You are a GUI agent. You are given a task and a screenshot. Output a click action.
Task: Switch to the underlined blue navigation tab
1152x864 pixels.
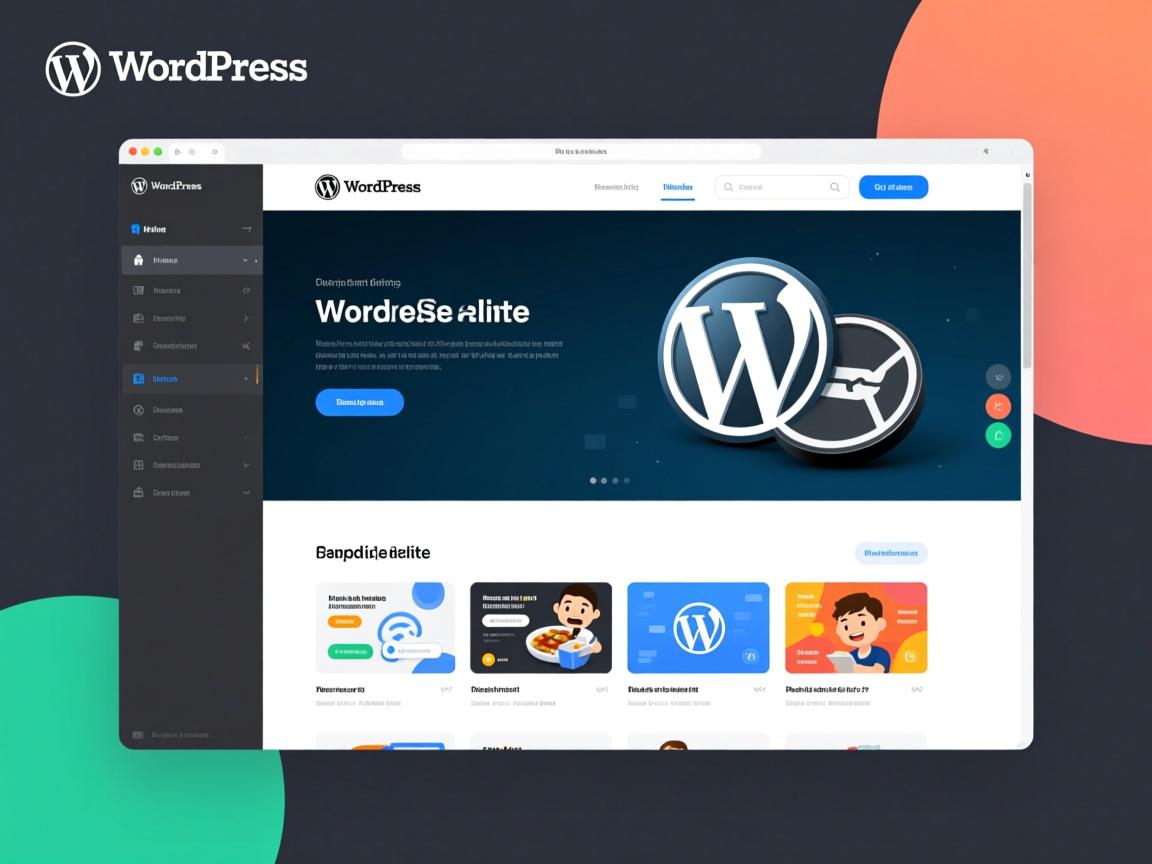click(678, 187)
